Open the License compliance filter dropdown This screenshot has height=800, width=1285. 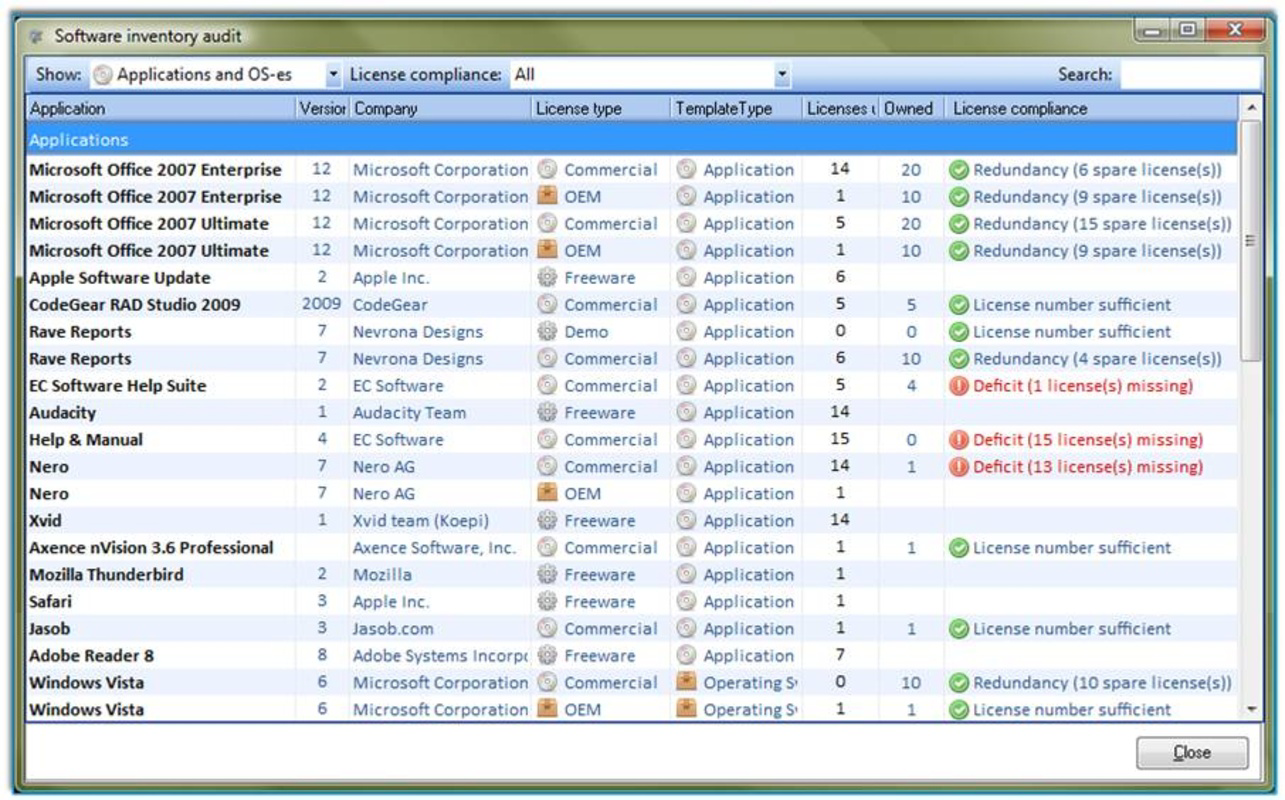click(x=782, y=74)
